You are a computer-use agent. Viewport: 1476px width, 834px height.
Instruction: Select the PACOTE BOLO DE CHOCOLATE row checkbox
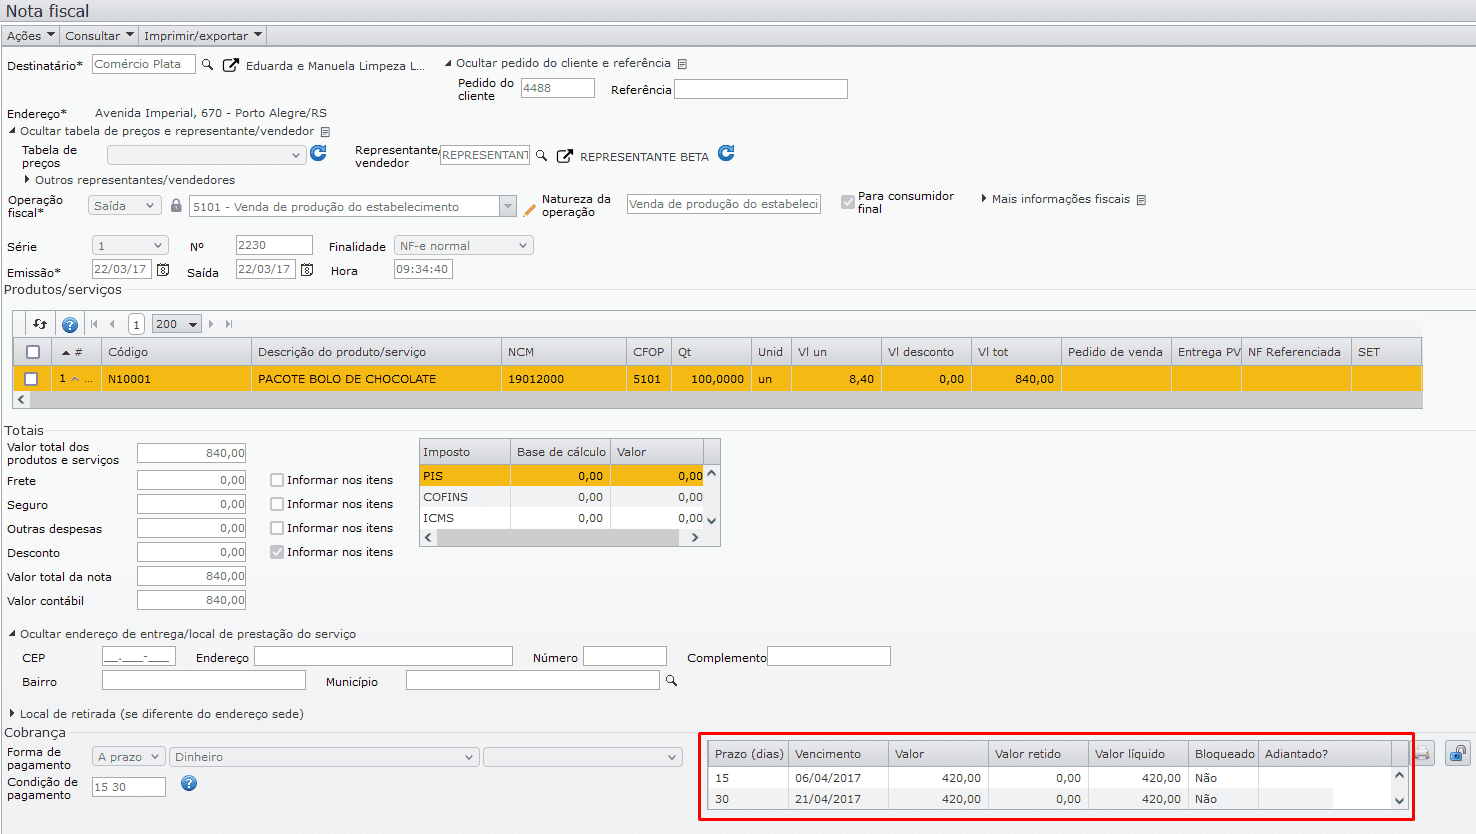point(31,379)
